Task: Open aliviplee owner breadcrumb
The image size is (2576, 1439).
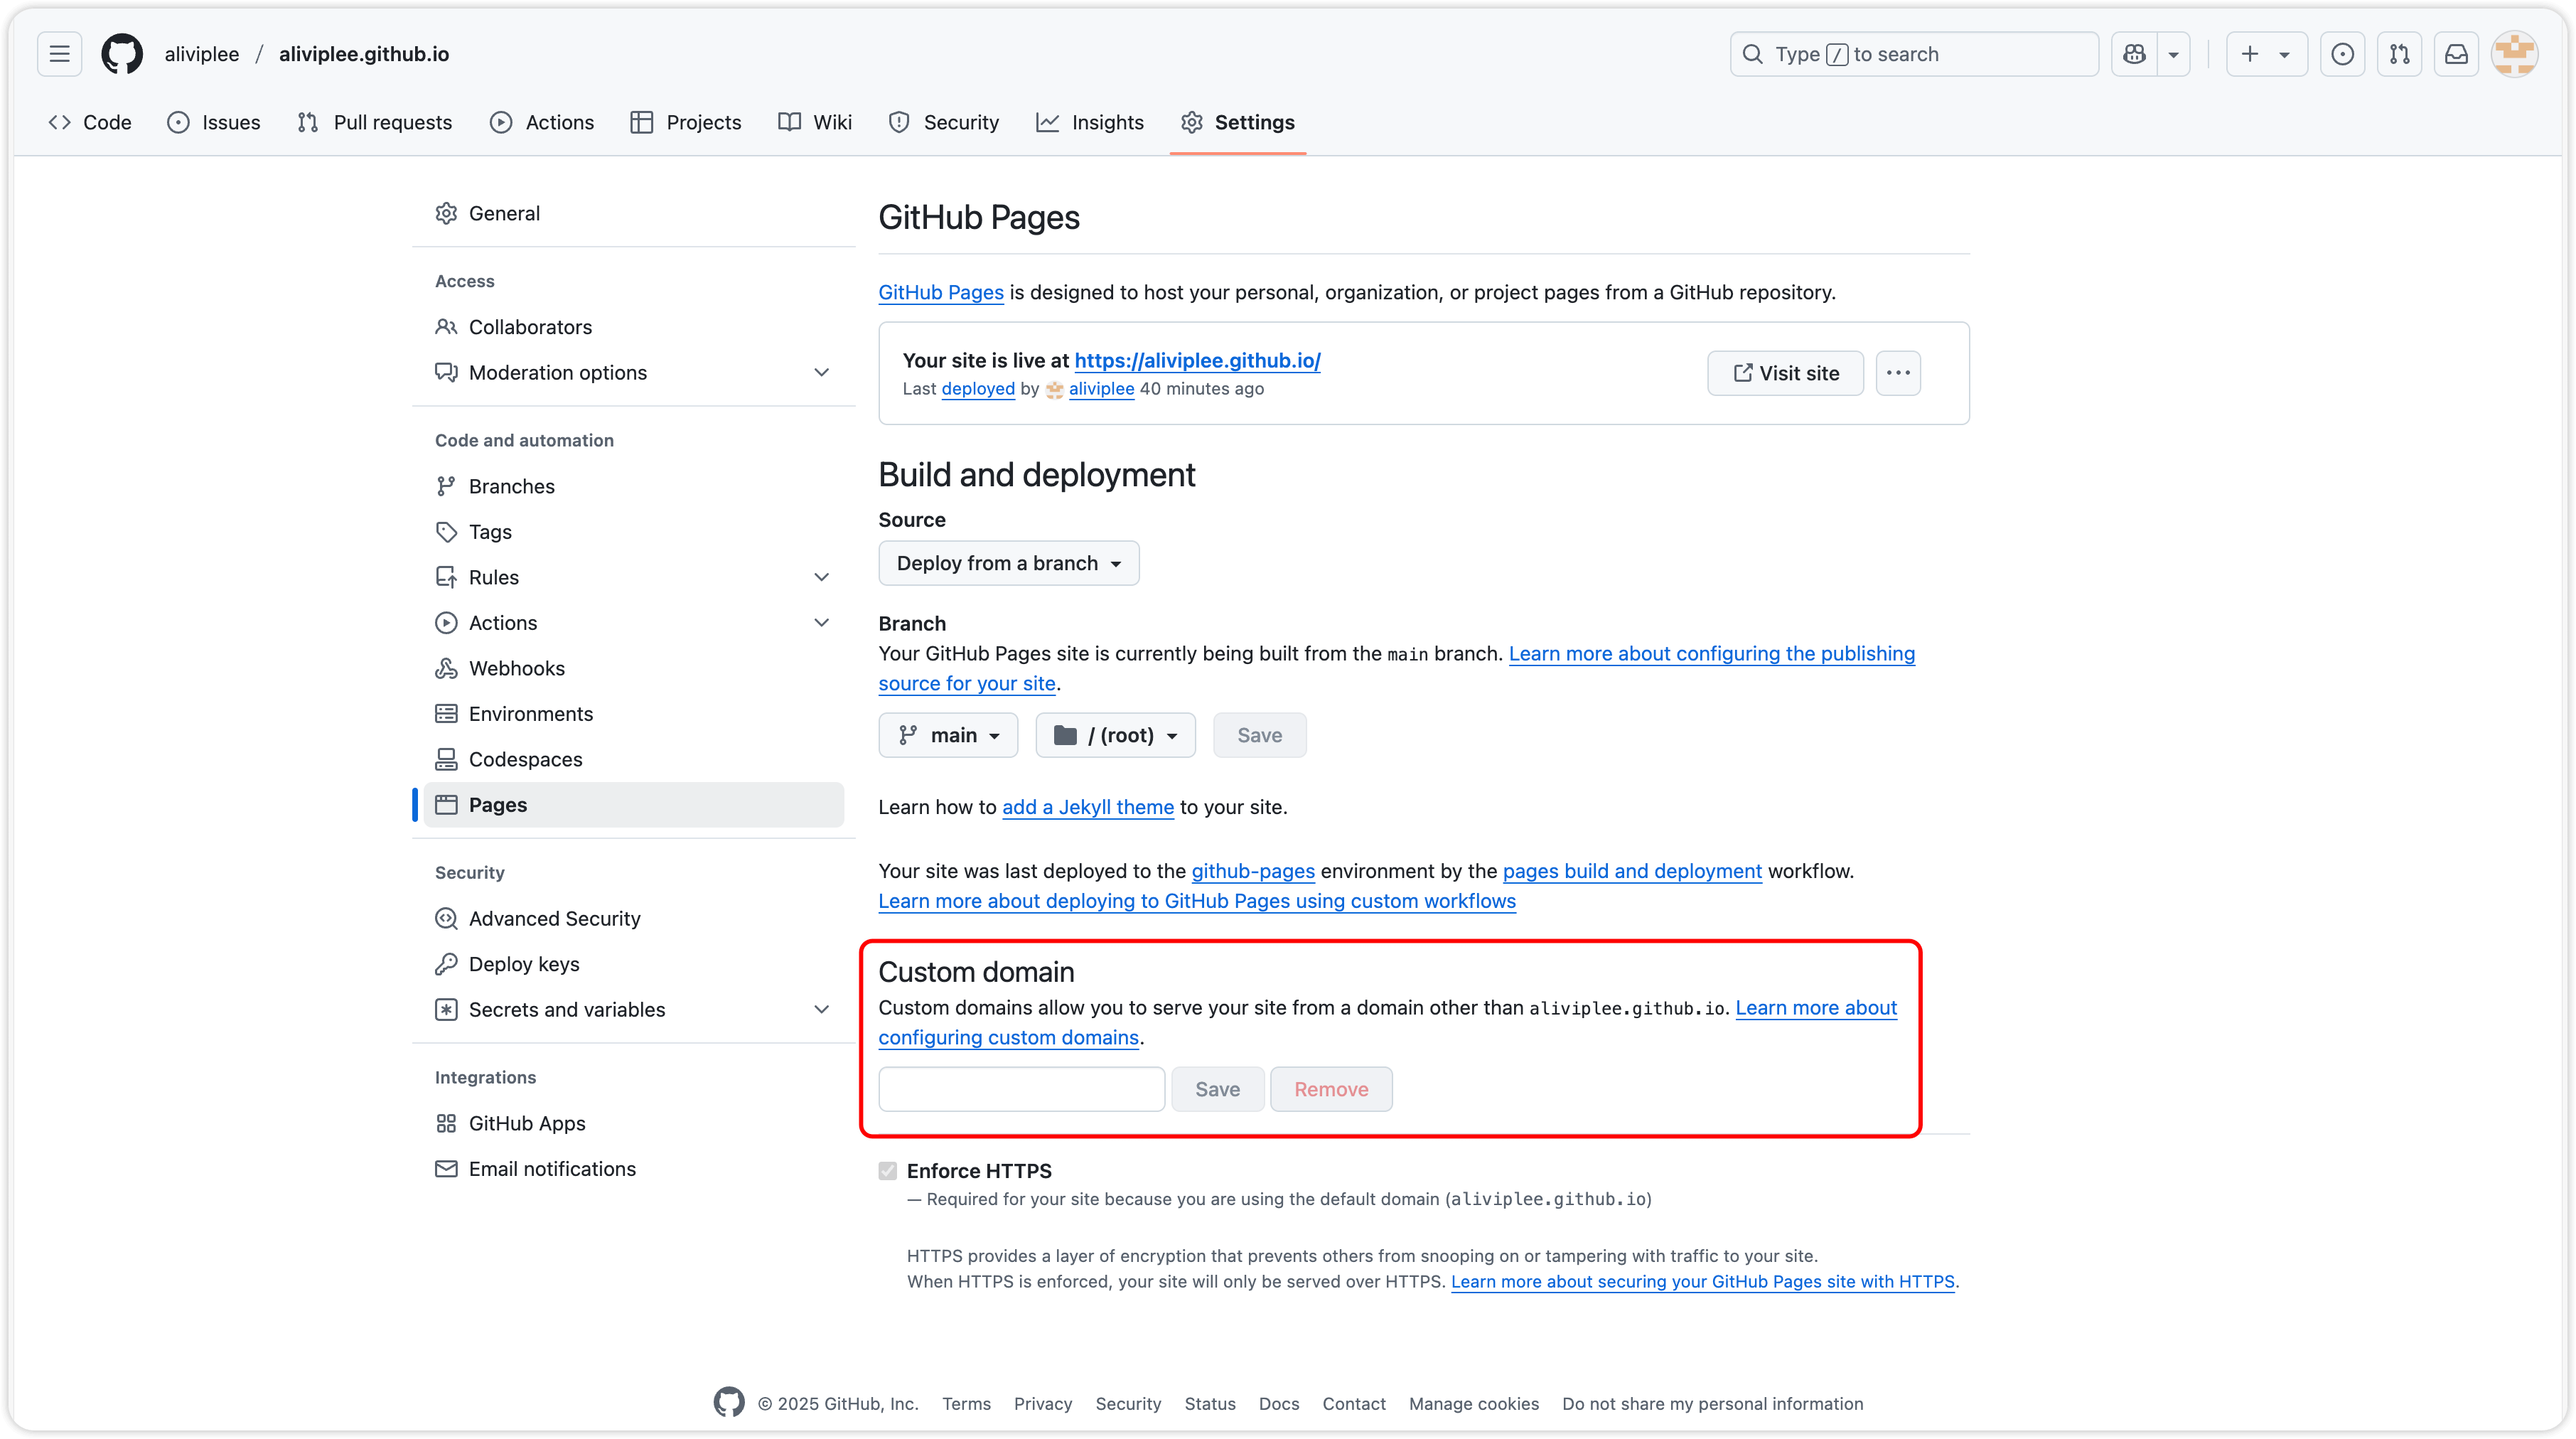Action: (202, 54)
